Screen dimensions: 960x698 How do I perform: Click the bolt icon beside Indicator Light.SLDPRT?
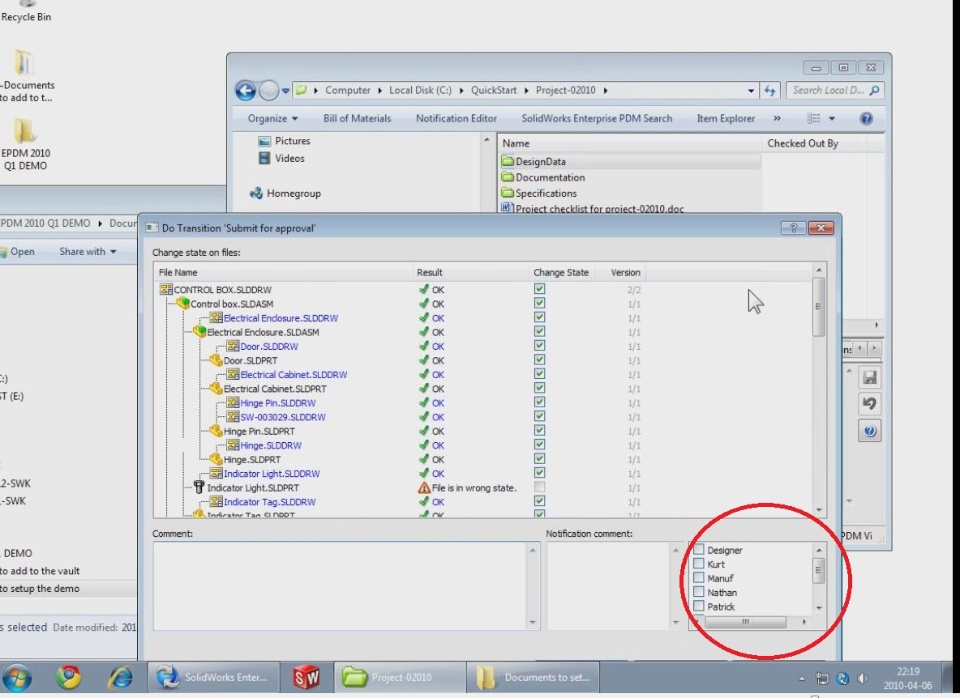(x=199, y=487)
